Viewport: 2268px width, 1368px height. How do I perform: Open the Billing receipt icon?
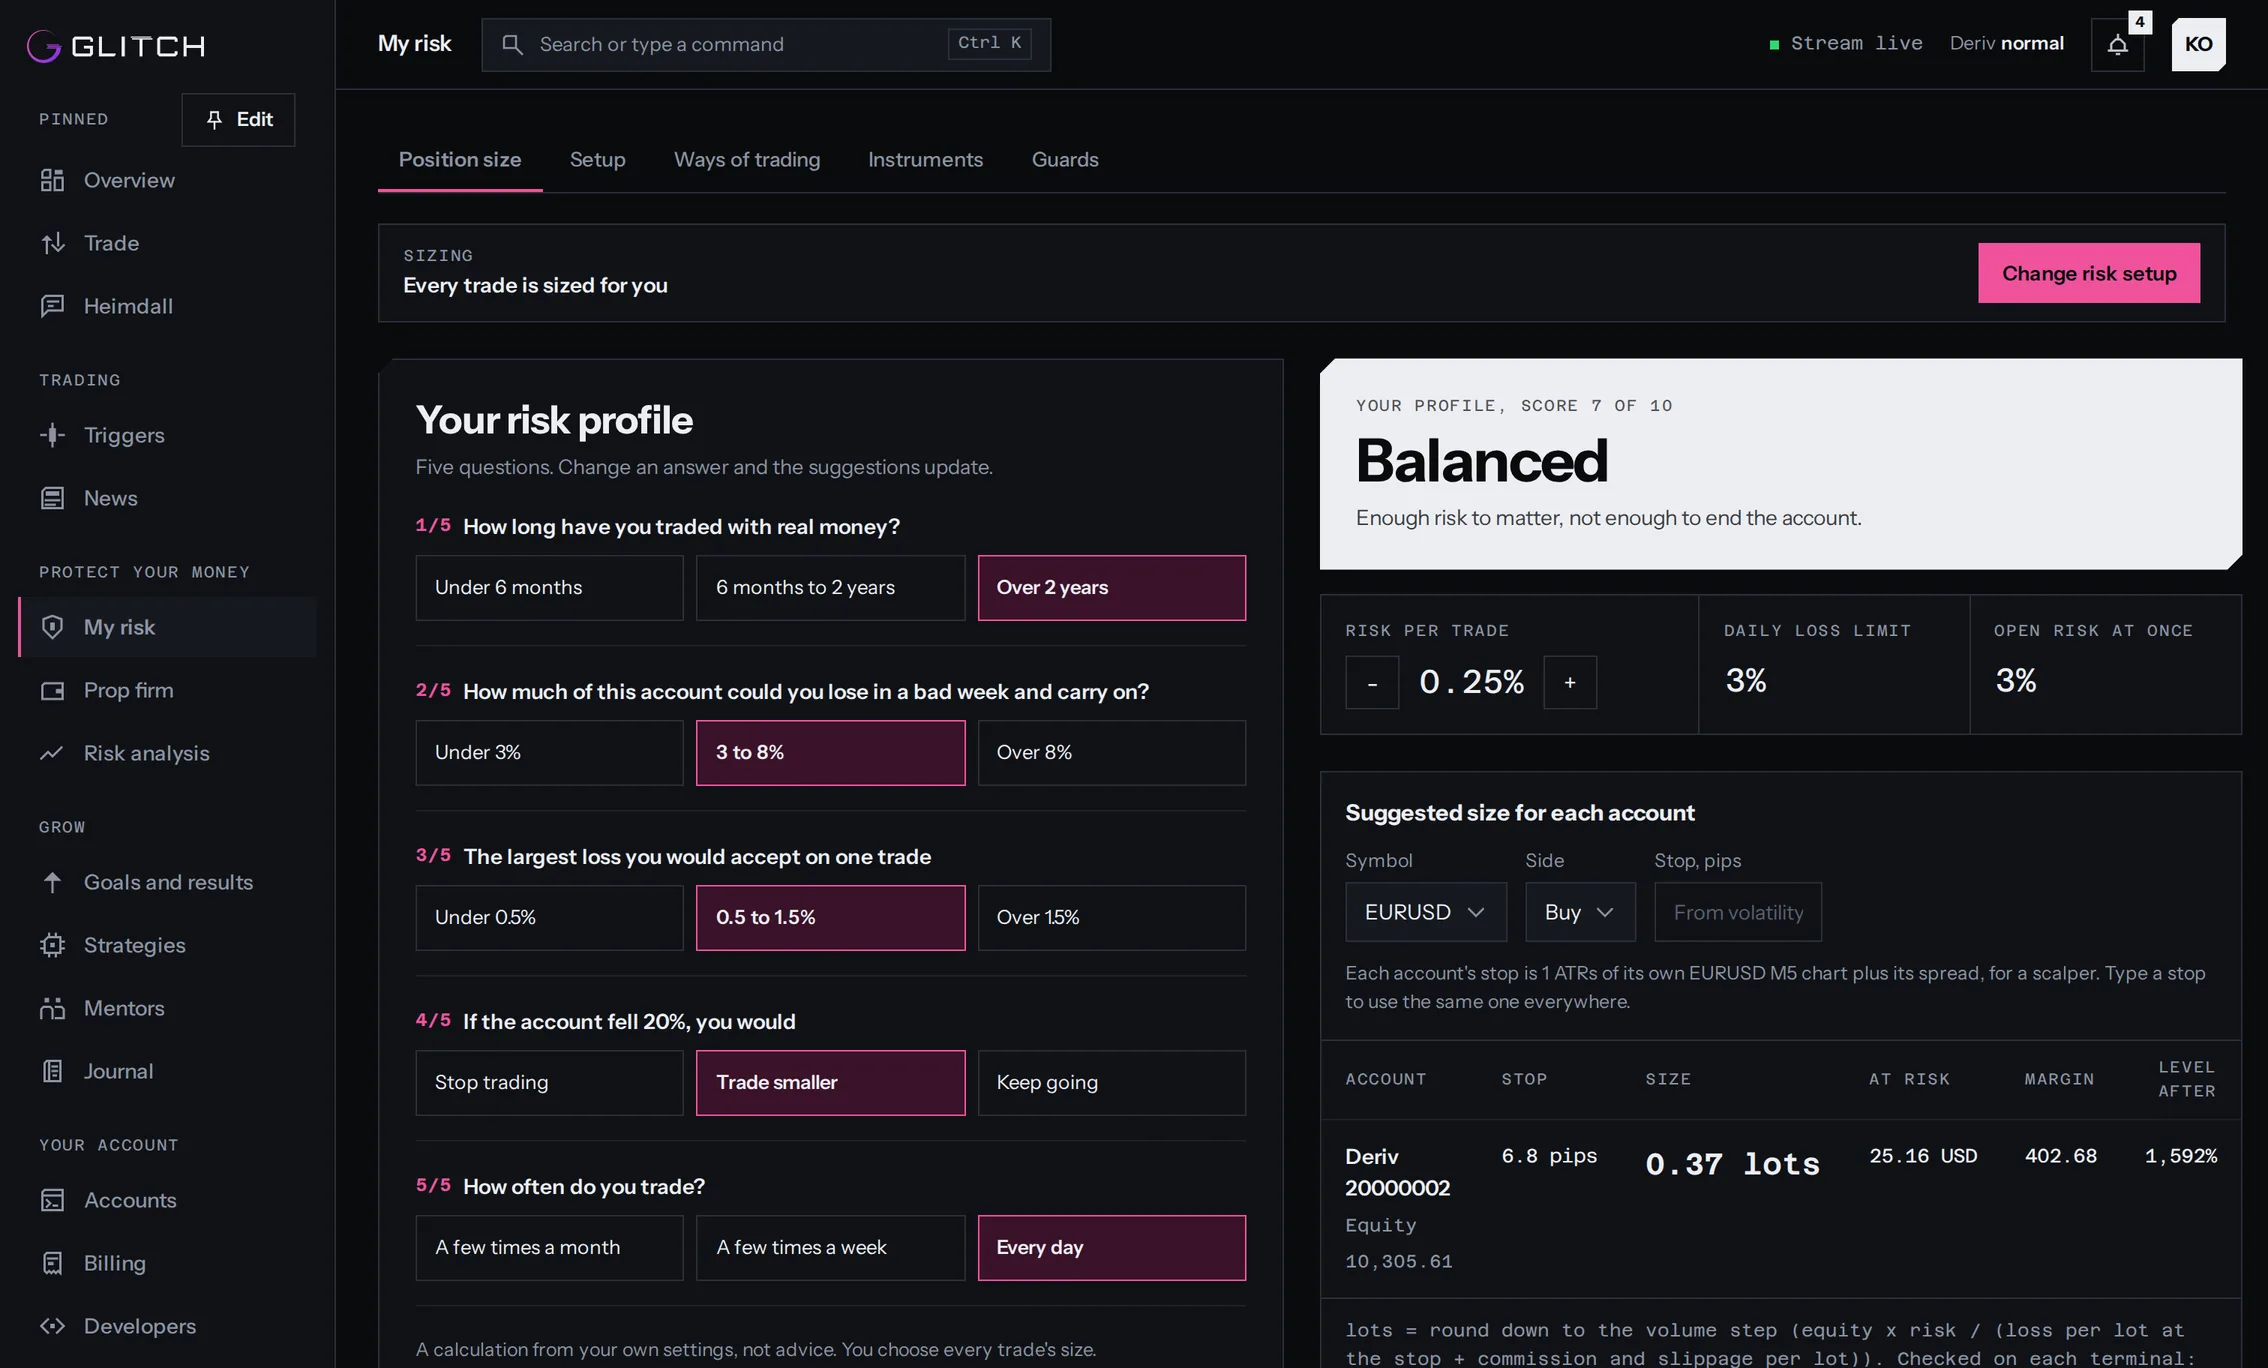52,1263
